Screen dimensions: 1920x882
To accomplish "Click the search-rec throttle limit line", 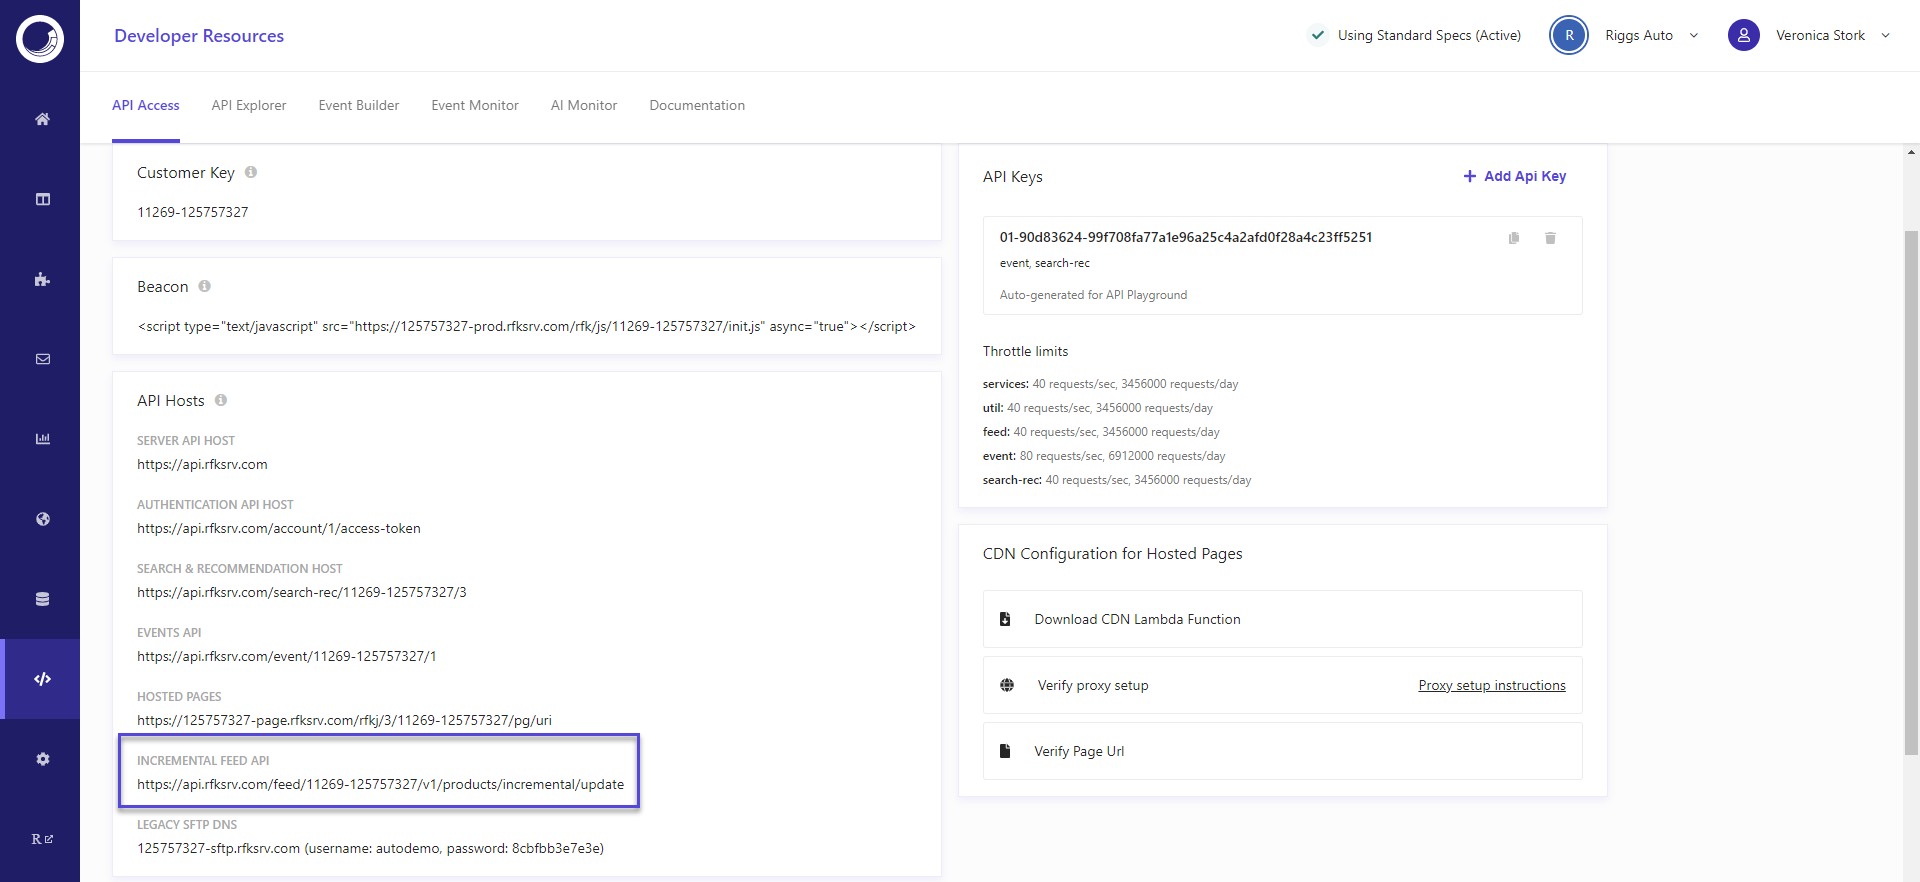I will pyautogui.click(x=1117, y=480).
